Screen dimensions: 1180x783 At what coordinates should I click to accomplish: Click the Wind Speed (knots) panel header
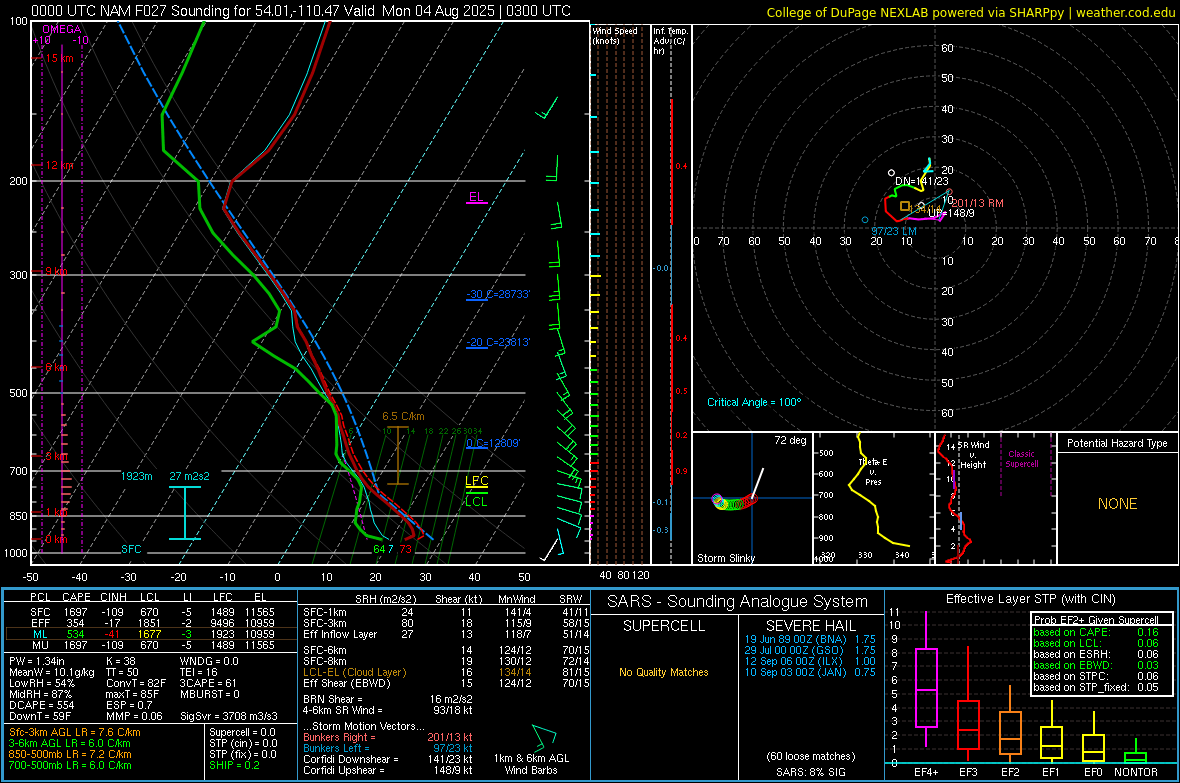pyautogui.click(x=615, y=35)
